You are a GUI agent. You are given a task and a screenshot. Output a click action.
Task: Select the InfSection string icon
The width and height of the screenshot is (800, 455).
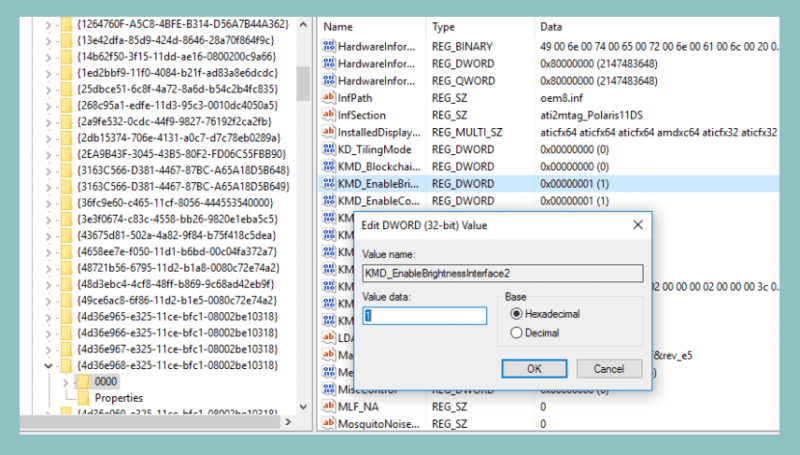coord(329,115)
